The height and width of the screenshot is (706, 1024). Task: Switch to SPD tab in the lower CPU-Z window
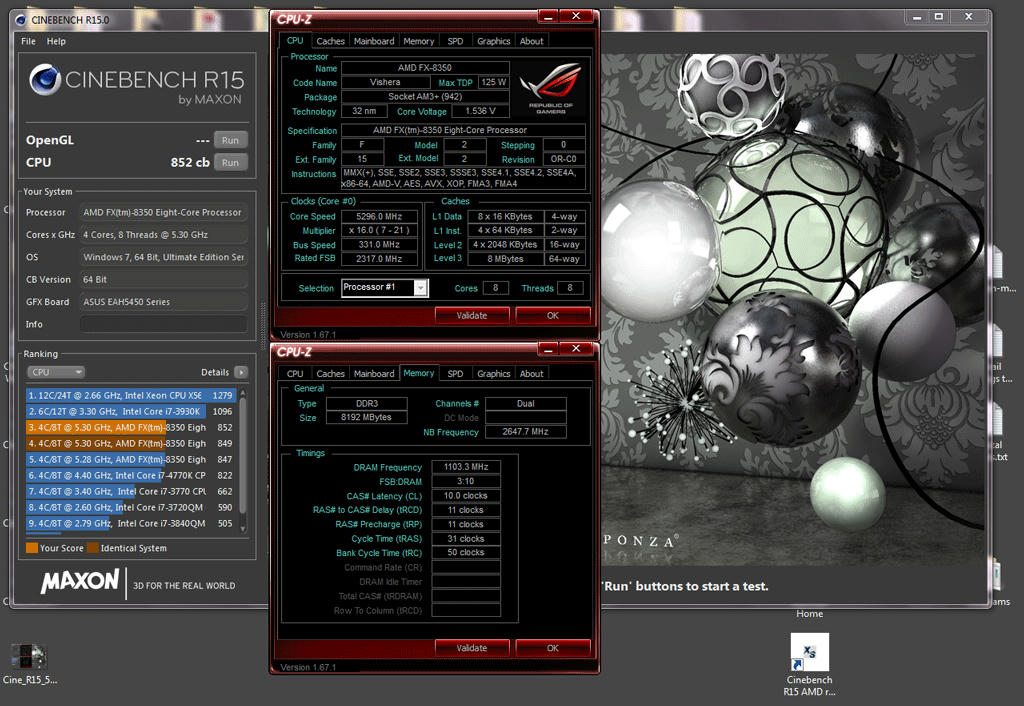pos(455,374)
